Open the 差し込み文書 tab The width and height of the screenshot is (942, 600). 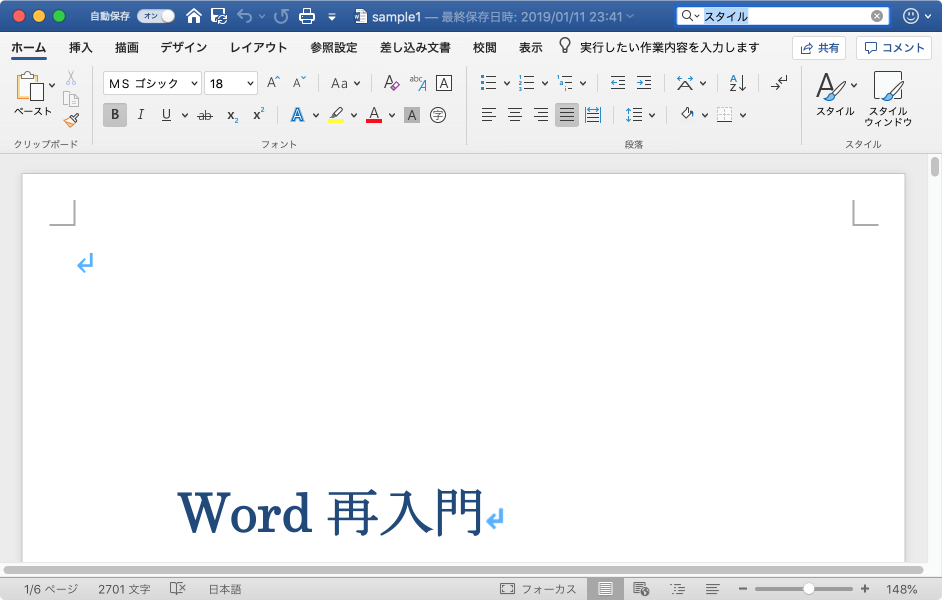pyautogui.click(x=415, y=47)
